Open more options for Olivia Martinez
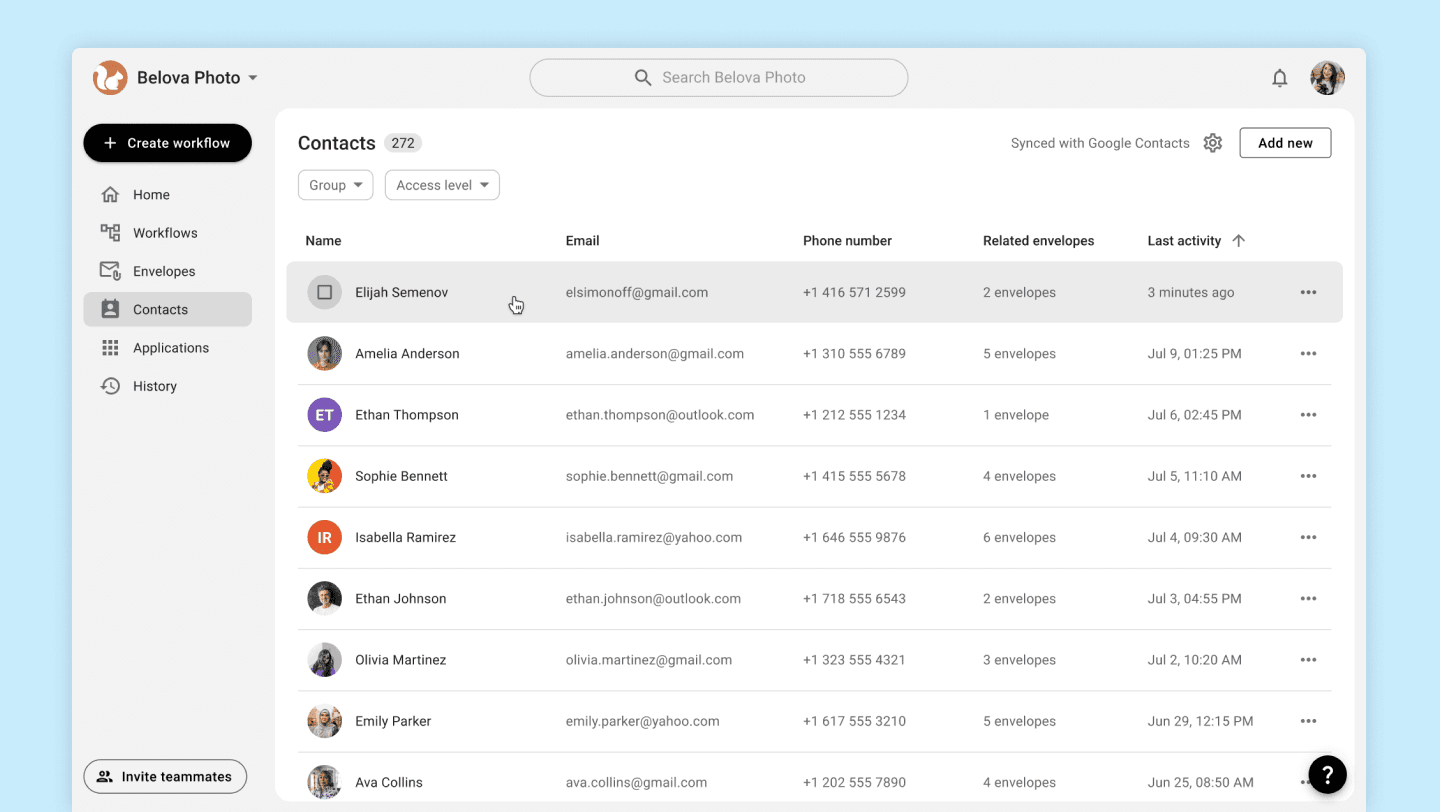Screen dimensions: 1440x812 pyautogui.click(x=1308, y=660)
